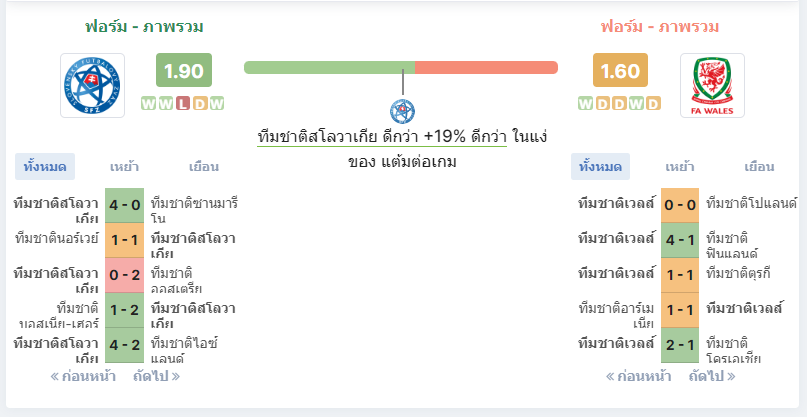Click the green 1.90 points rating badge
Image resolution: width=807 pixels, height=417 pixels.
click(184, 71)
